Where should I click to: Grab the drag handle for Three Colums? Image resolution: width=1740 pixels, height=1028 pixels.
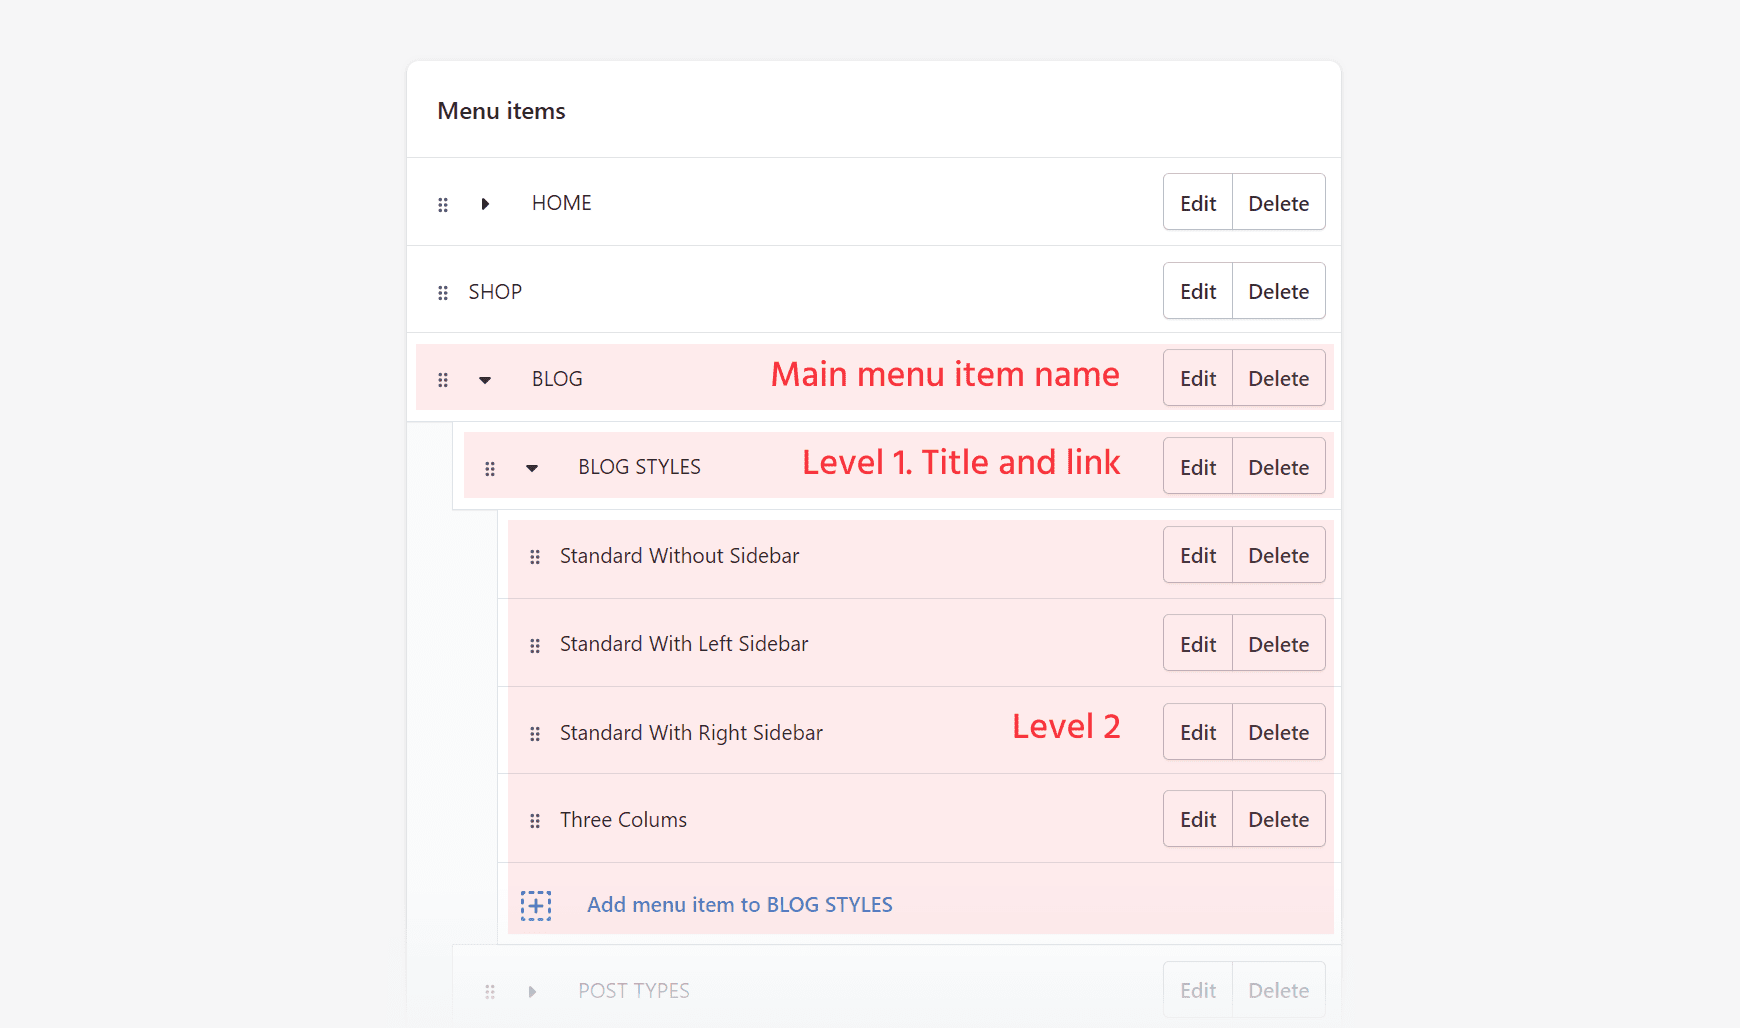click(536, 821)
